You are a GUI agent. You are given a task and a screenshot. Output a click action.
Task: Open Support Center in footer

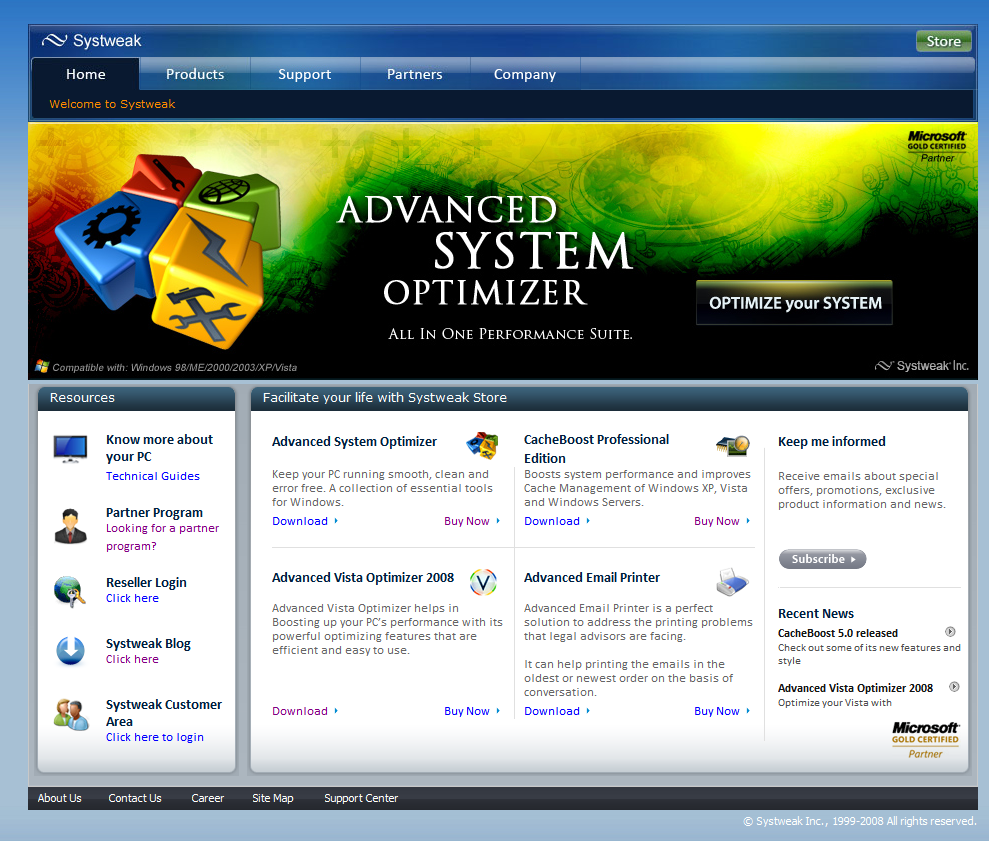[x=361, y=798]
